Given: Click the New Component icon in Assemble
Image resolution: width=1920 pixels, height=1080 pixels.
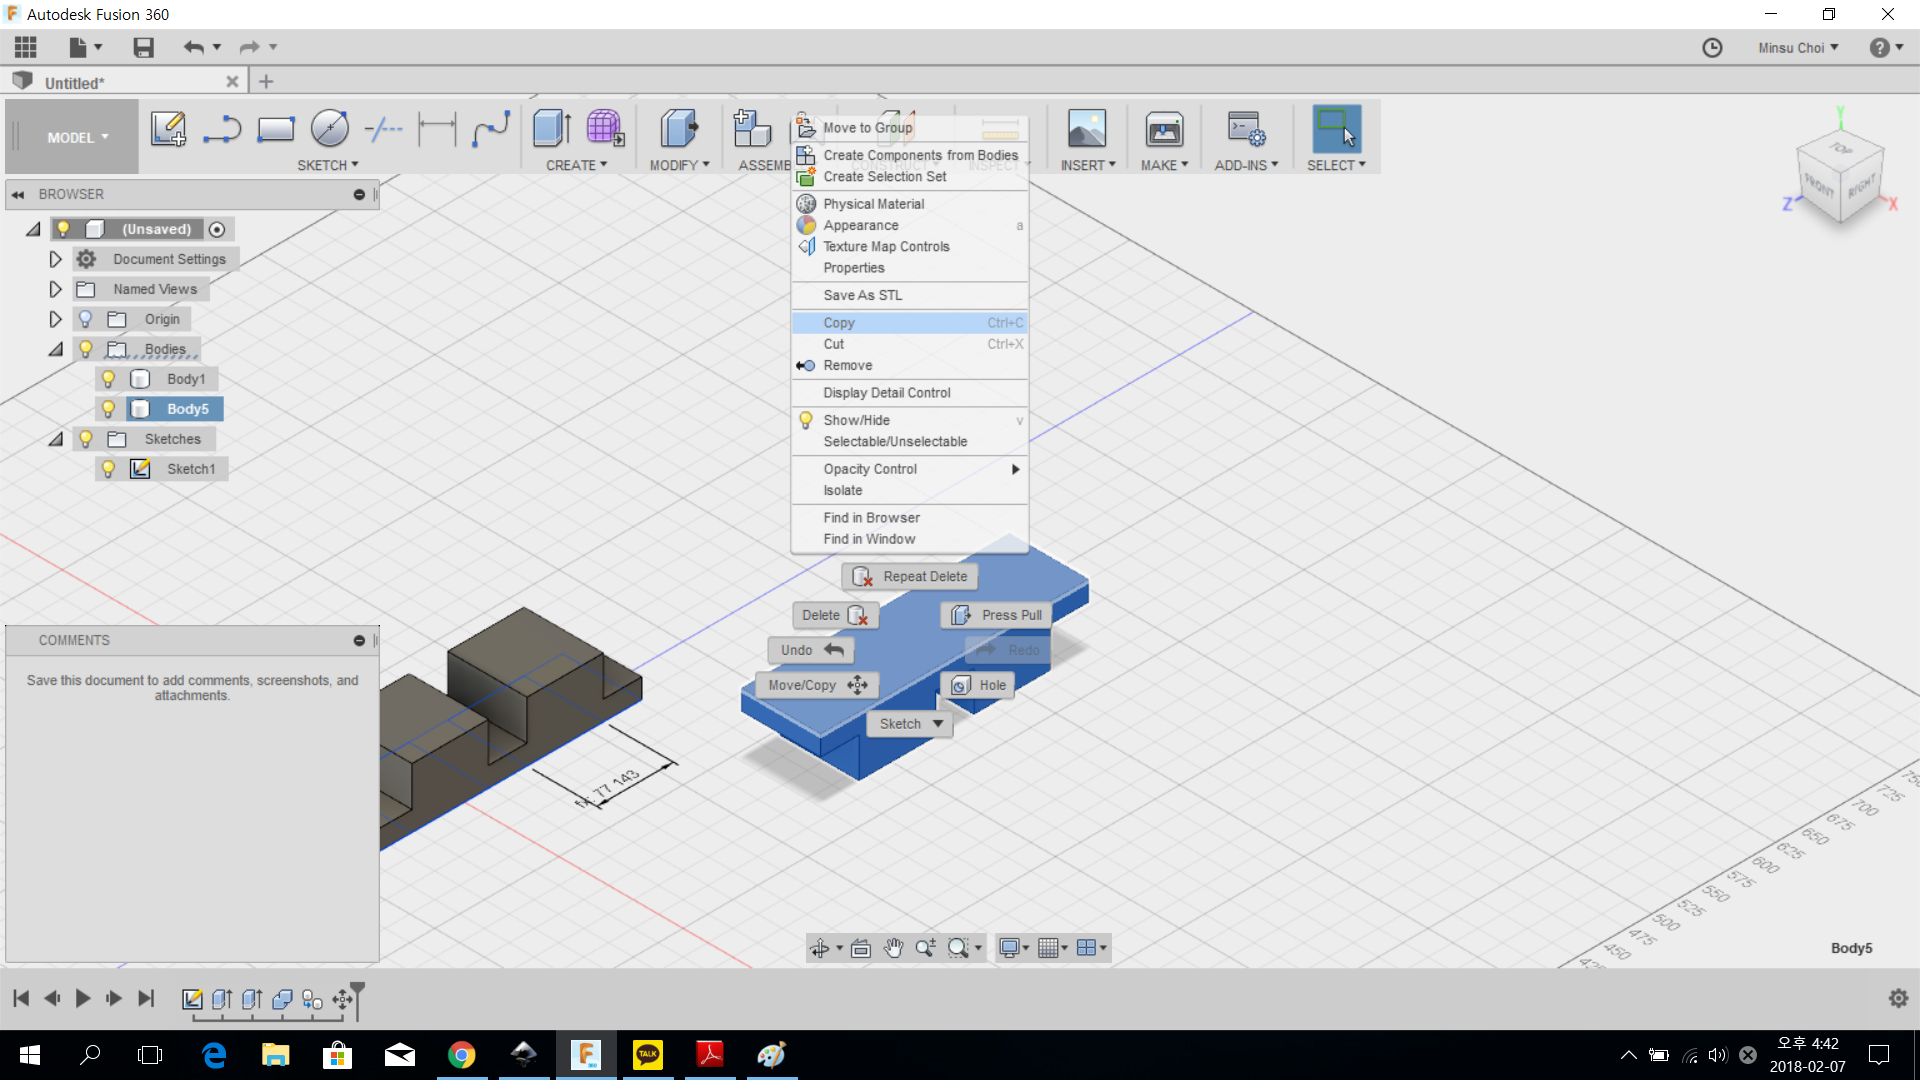Looking at the screenshot, I should [752, 129].
